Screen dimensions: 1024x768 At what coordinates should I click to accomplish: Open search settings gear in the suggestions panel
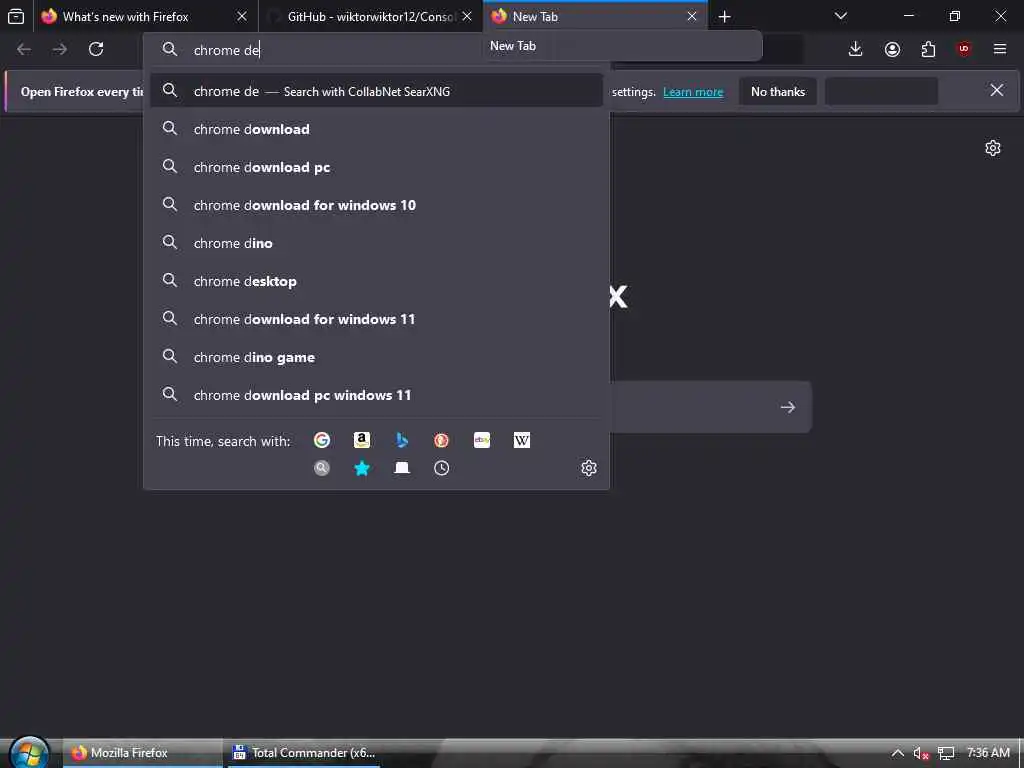tap(589, 468)
